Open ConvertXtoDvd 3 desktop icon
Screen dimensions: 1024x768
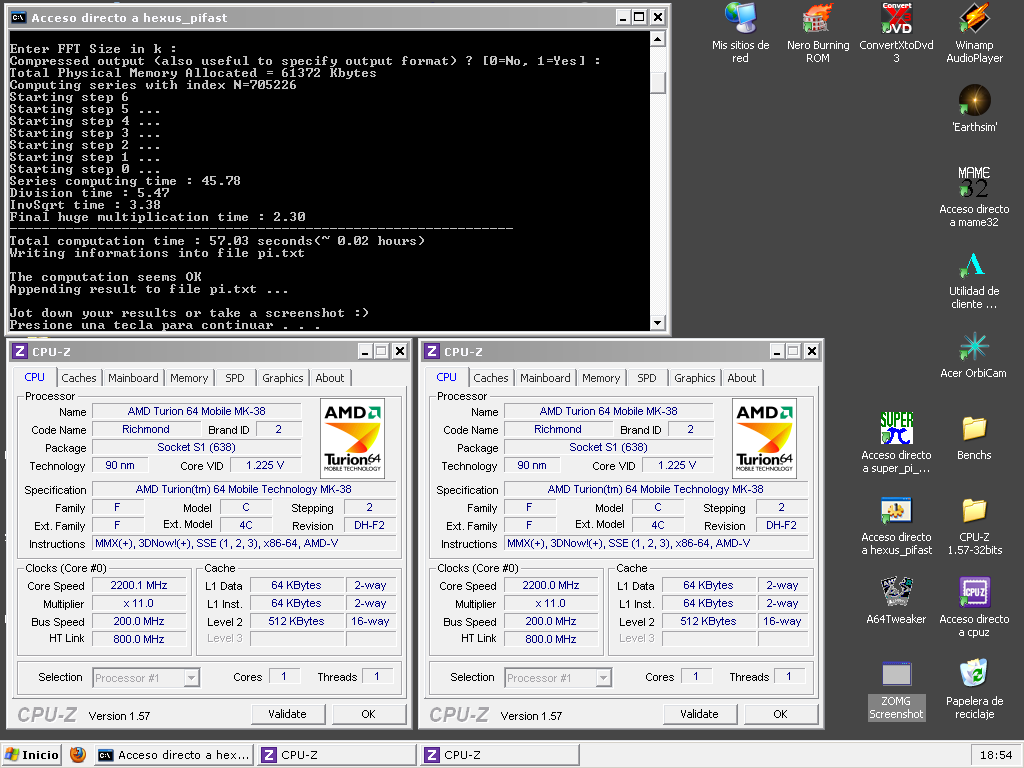pyautogui.click(x=896, y=33)
